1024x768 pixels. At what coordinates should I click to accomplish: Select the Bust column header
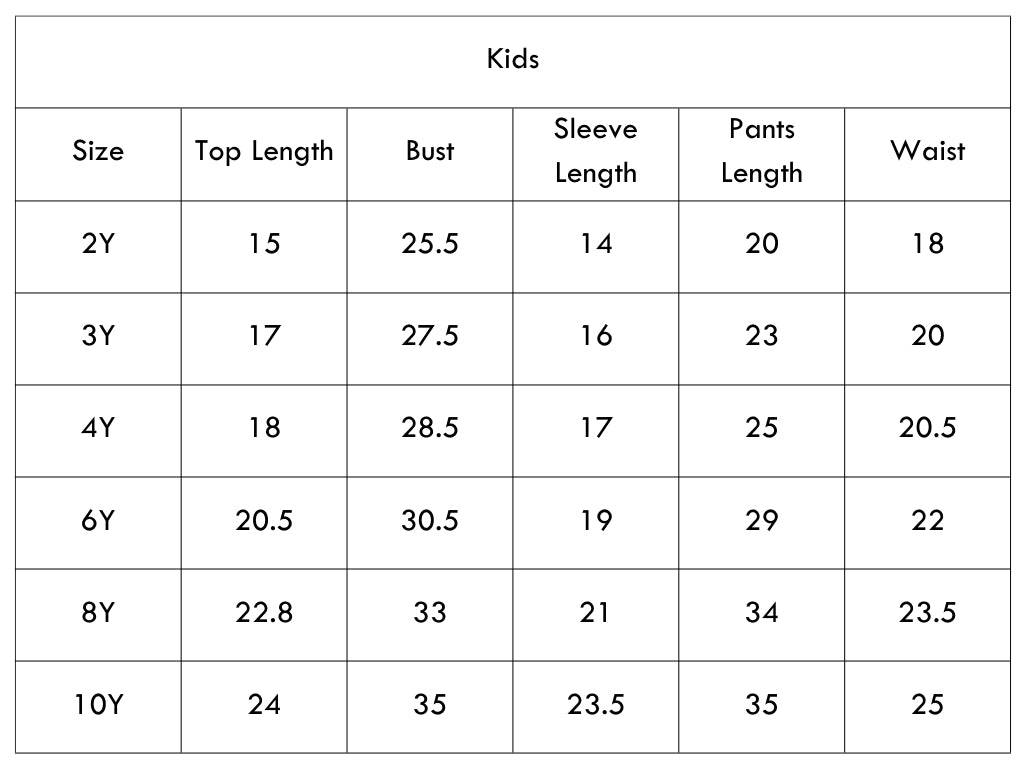click(430, 151)
